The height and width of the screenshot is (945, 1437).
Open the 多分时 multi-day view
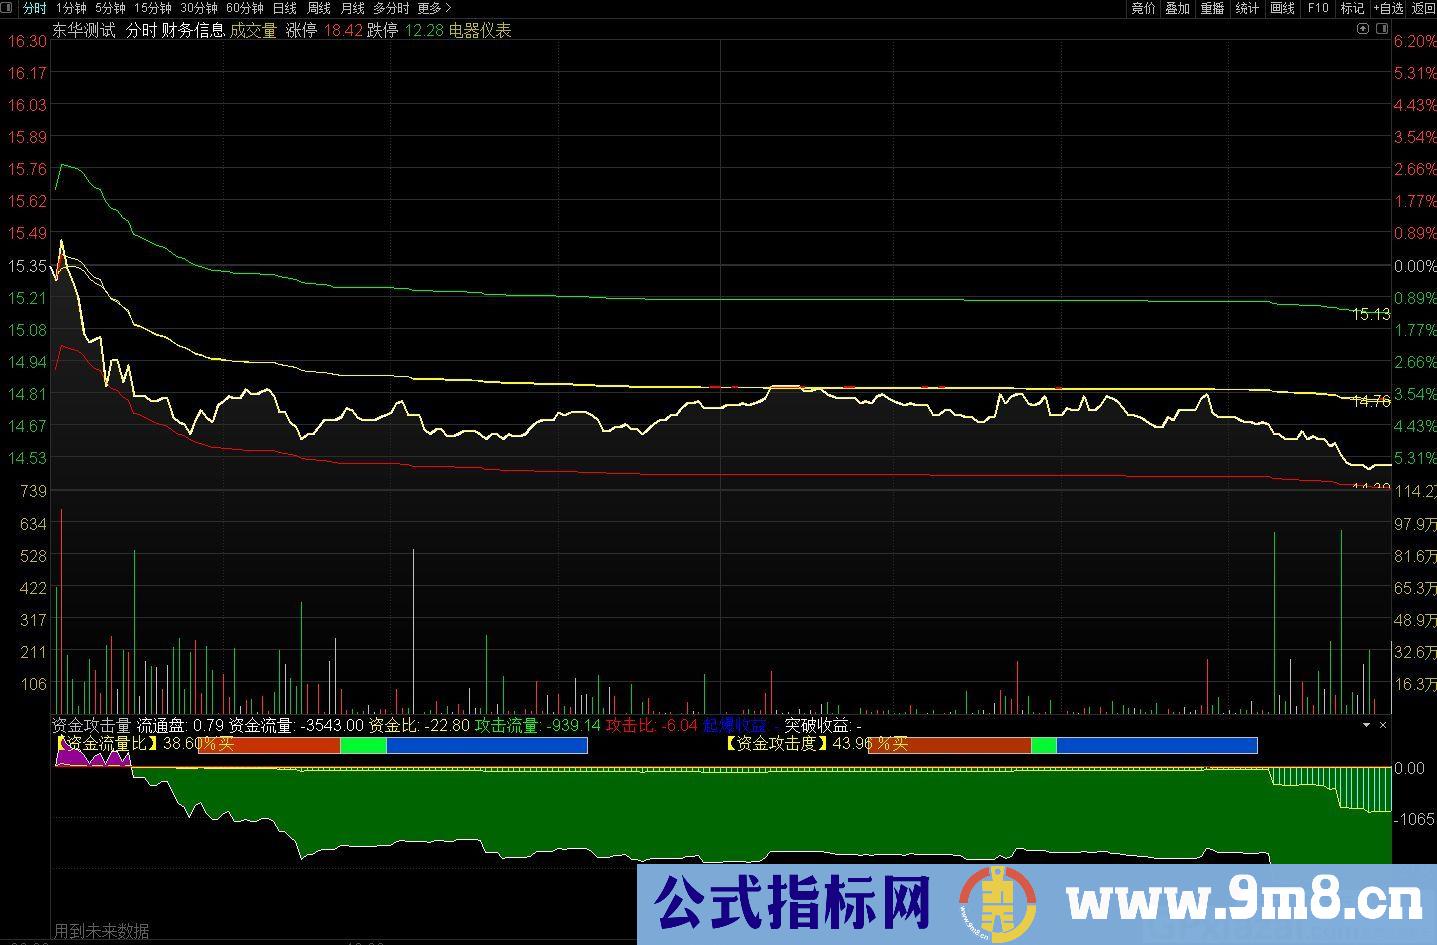click(391, 8)
